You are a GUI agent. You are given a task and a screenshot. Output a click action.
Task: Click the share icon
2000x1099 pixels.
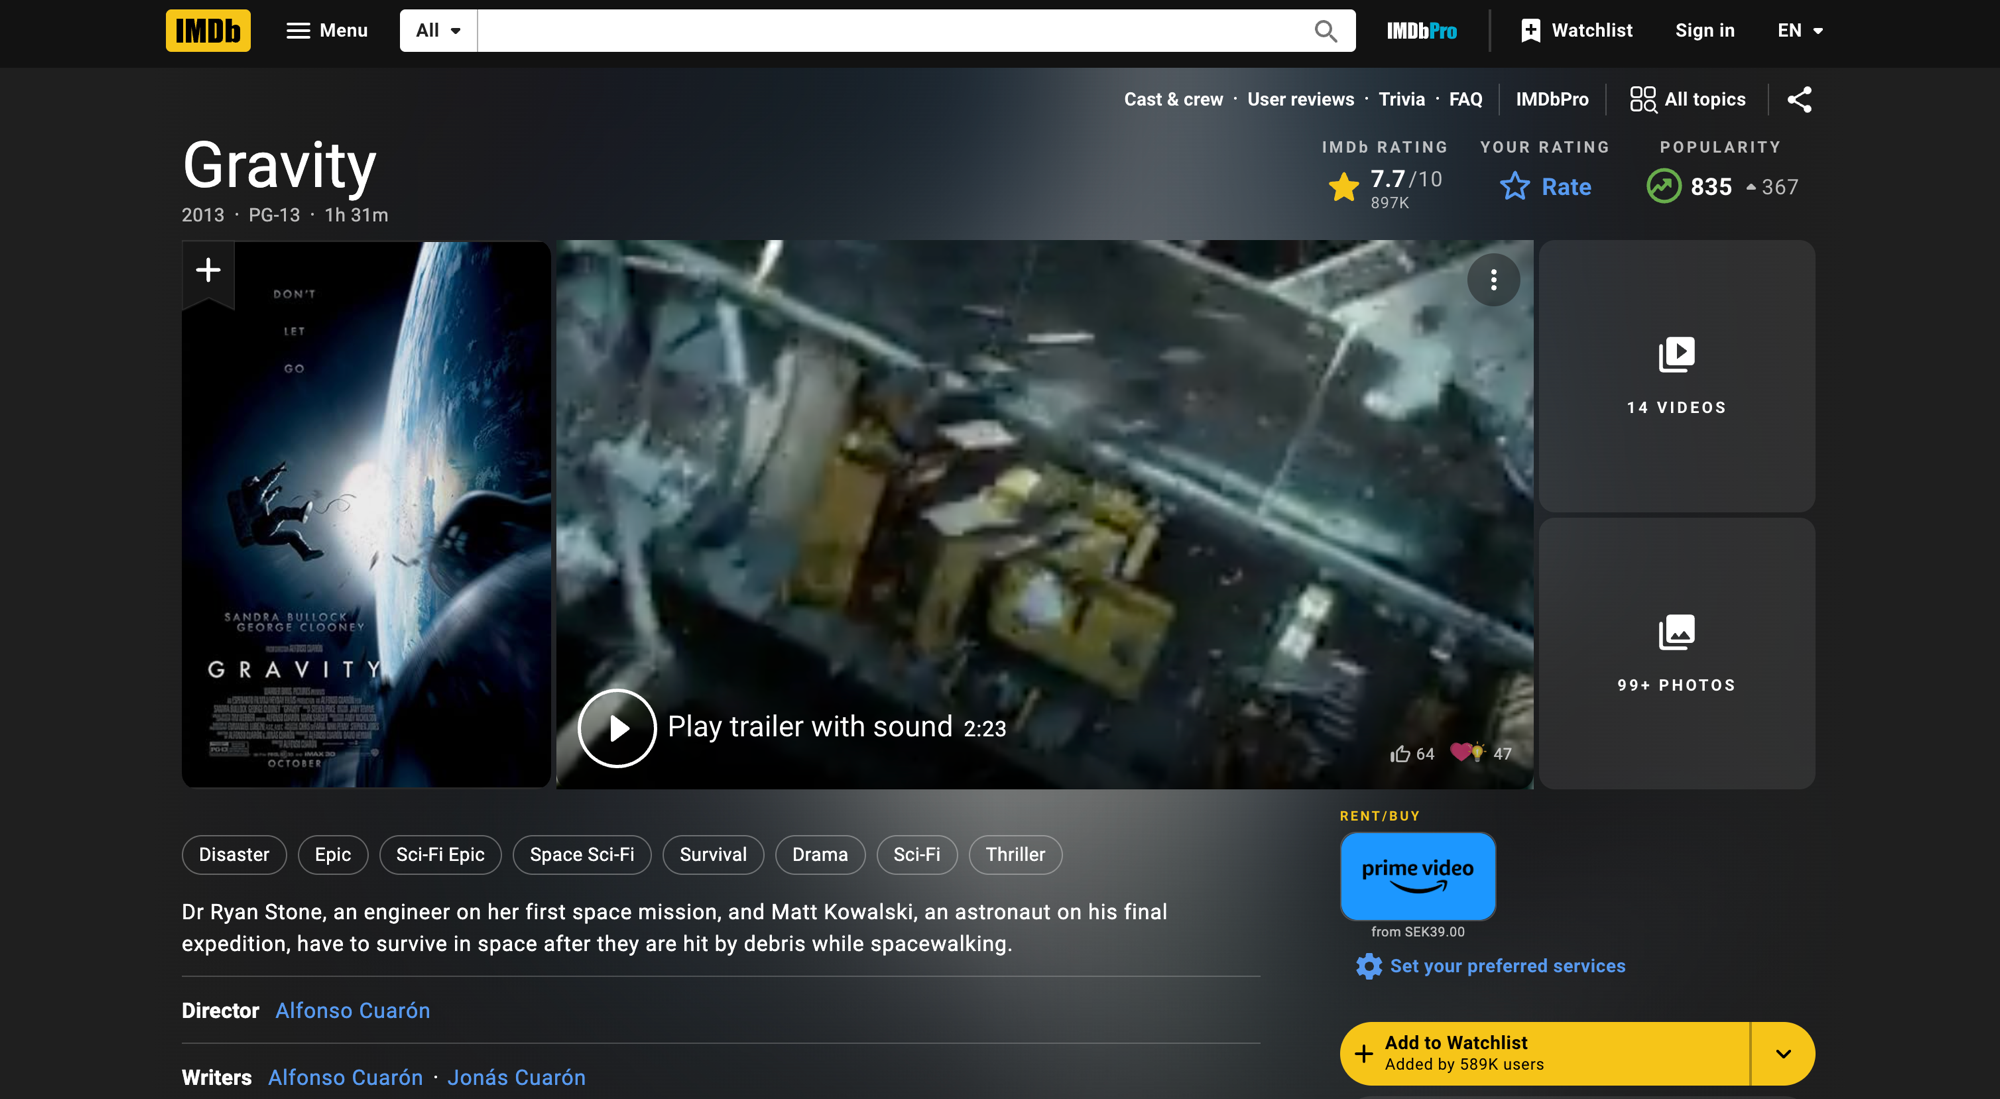pos(1799,99)
